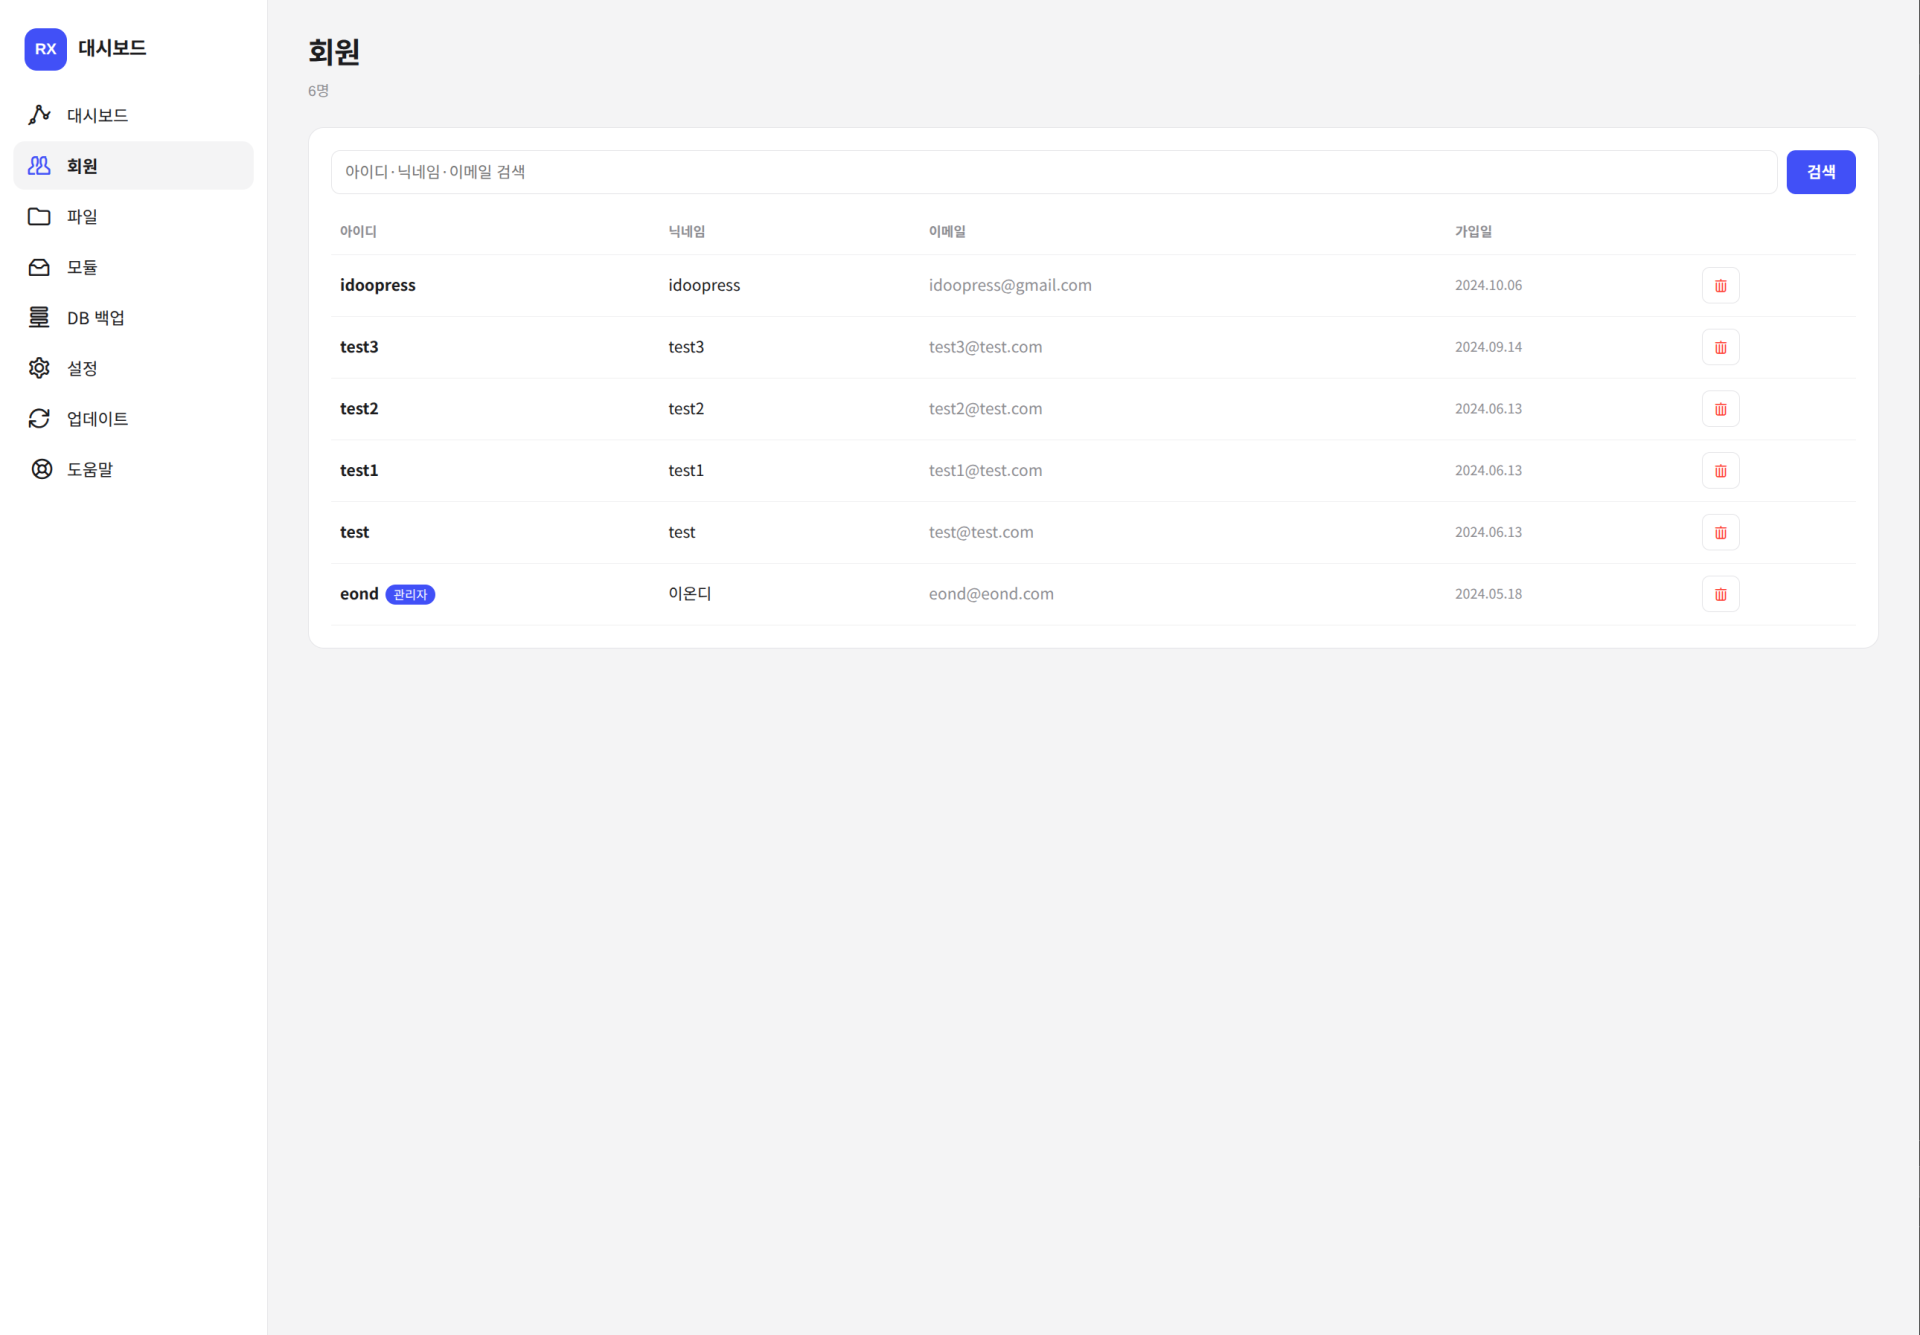Click the 닉네임 column header

tap(687, 231)
